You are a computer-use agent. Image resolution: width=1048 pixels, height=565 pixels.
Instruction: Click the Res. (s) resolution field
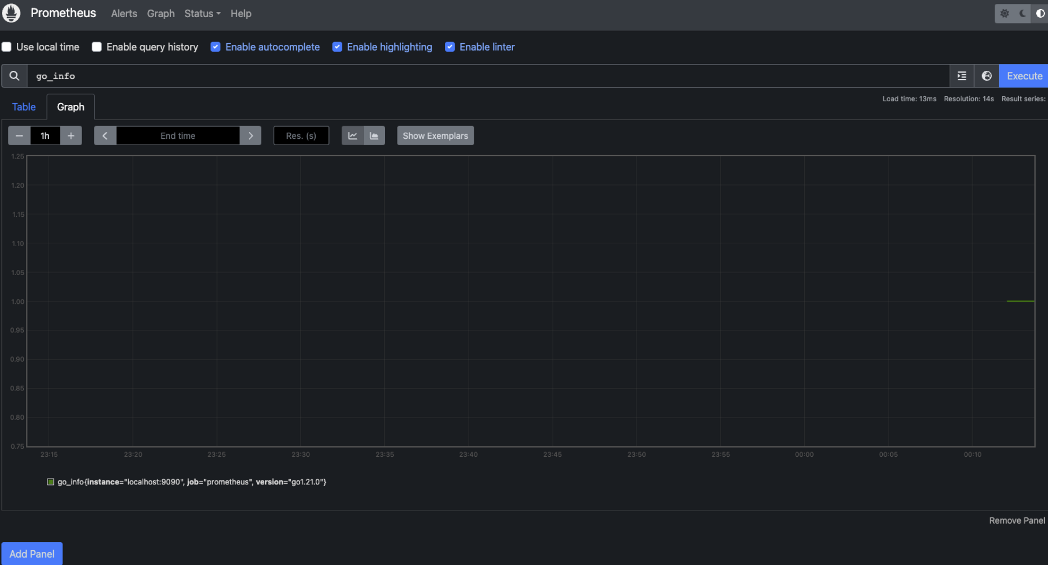301,136
